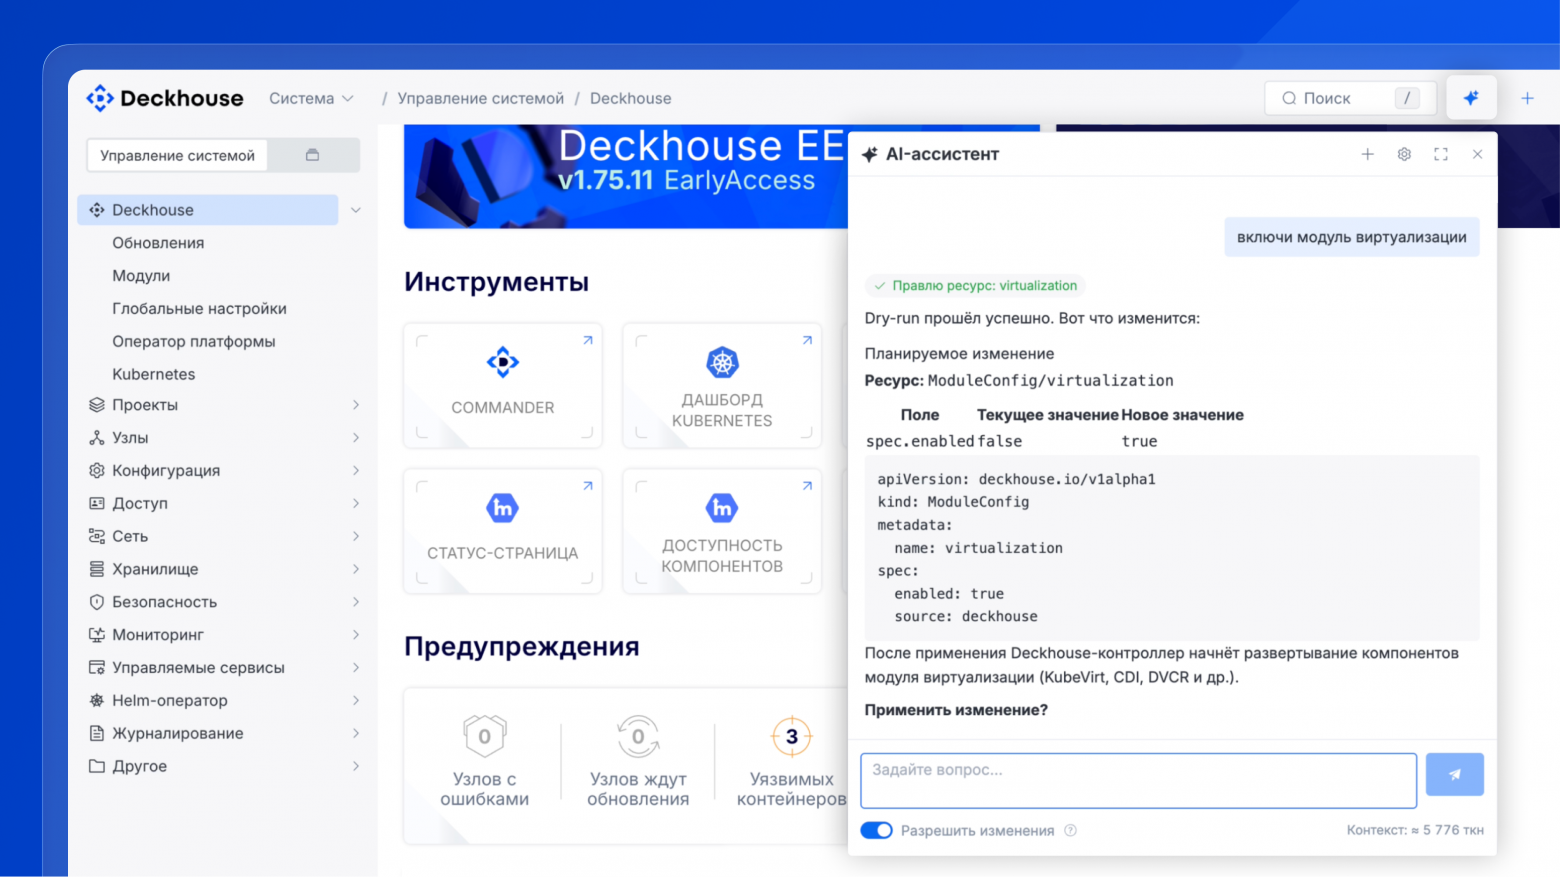
Task: Expand AI assistant to fullscreen
Action: [1441, 154]
